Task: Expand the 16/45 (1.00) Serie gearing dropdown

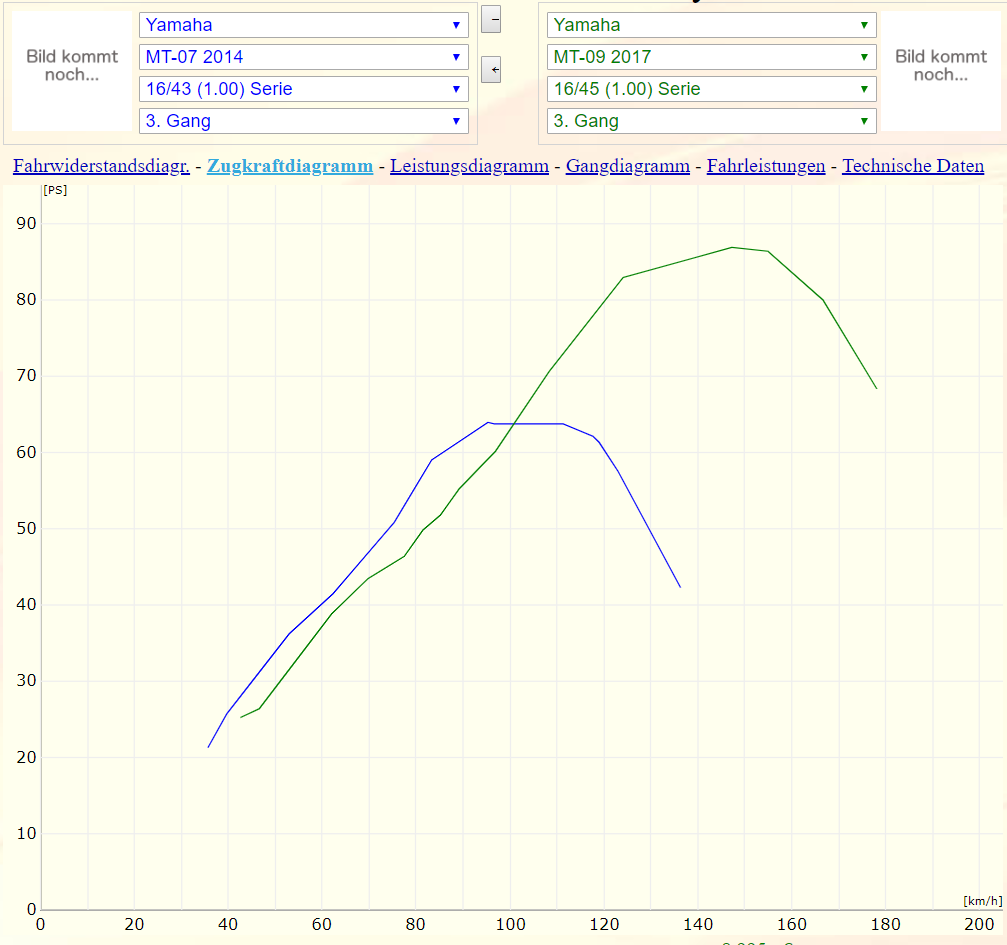Action: pos(711,89)
